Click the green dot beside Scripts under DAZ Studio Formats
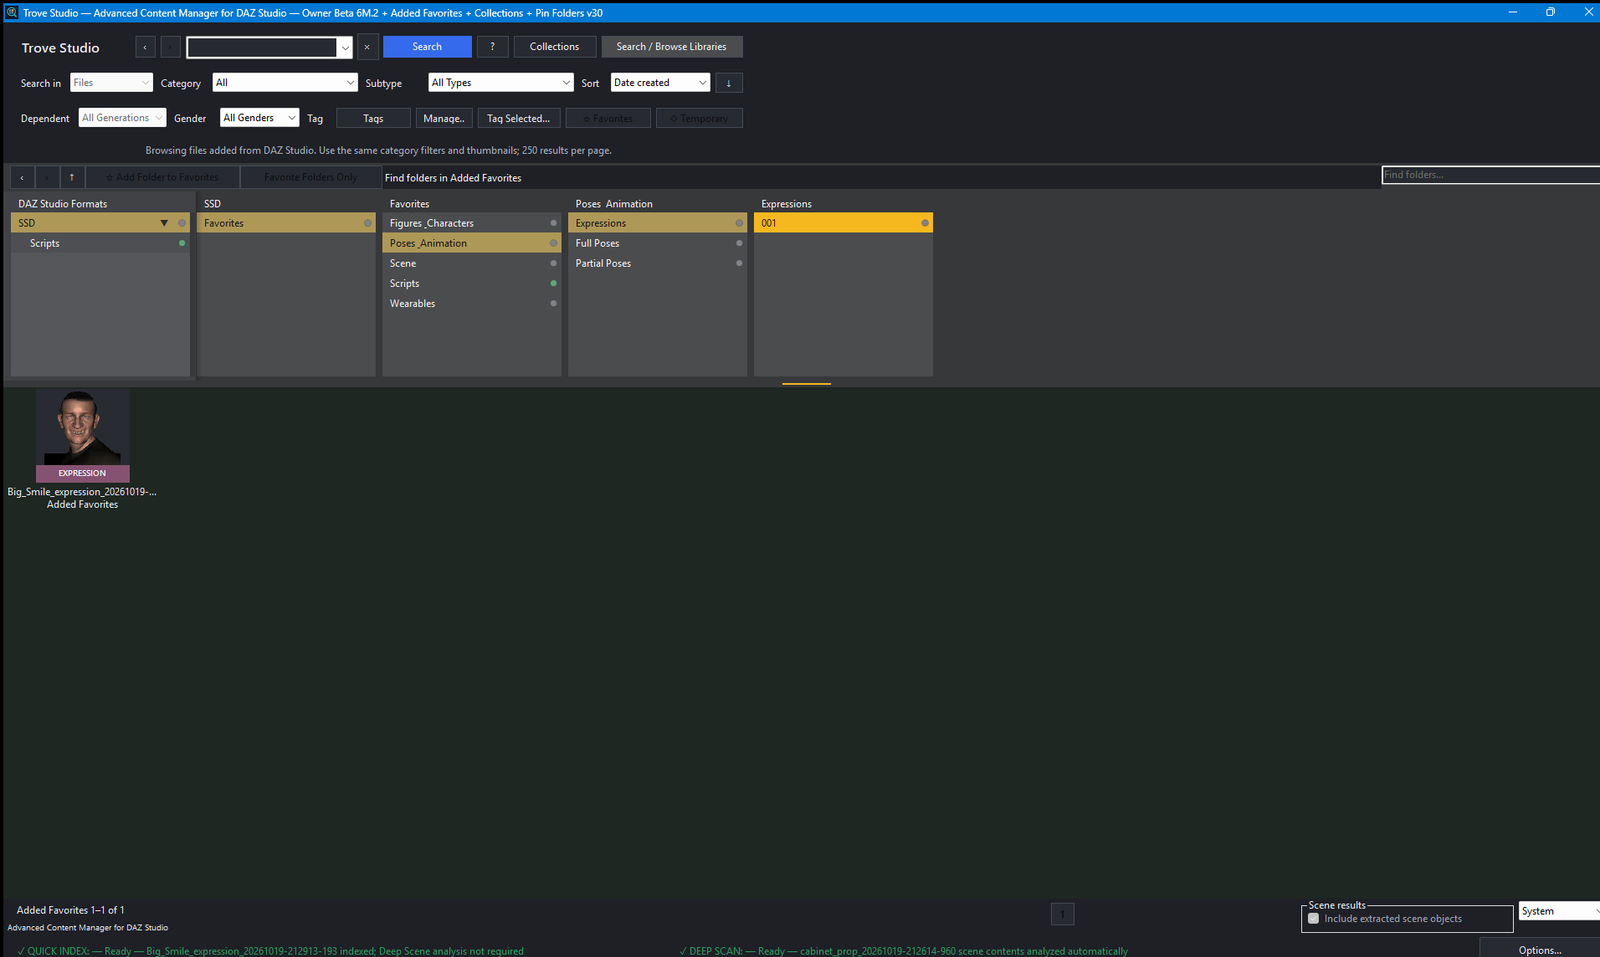This screenshot has height=957, width=1600. click(x=182, y=243)
